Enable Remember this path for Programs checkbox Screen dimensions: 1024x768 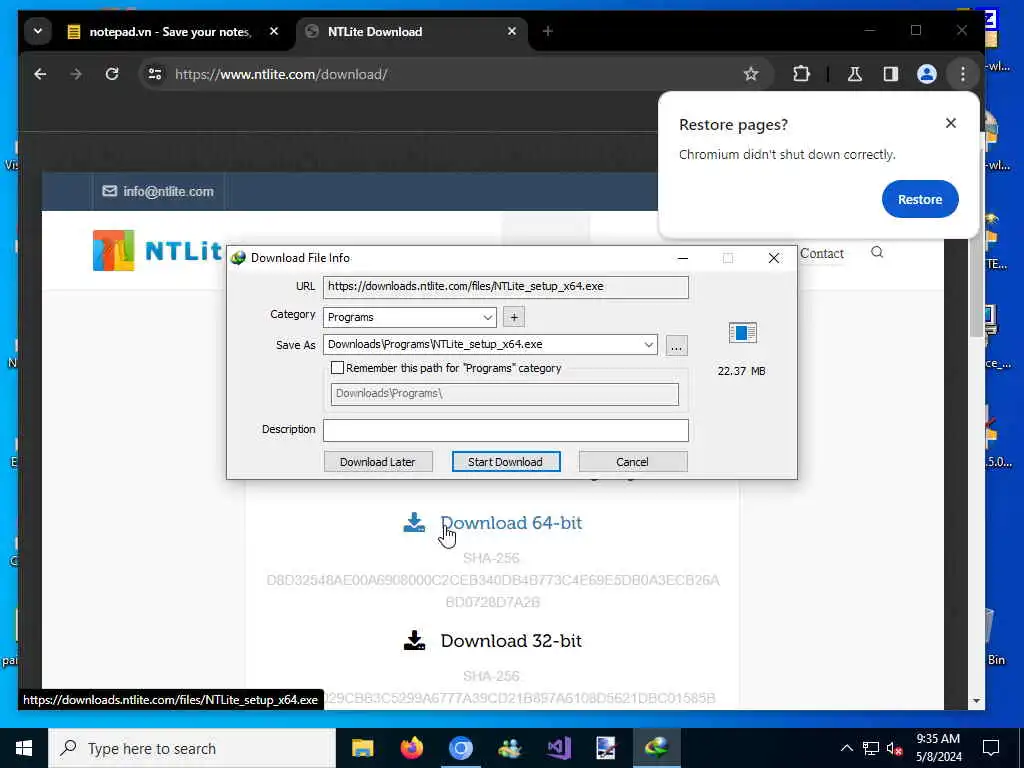pos(337,368)
